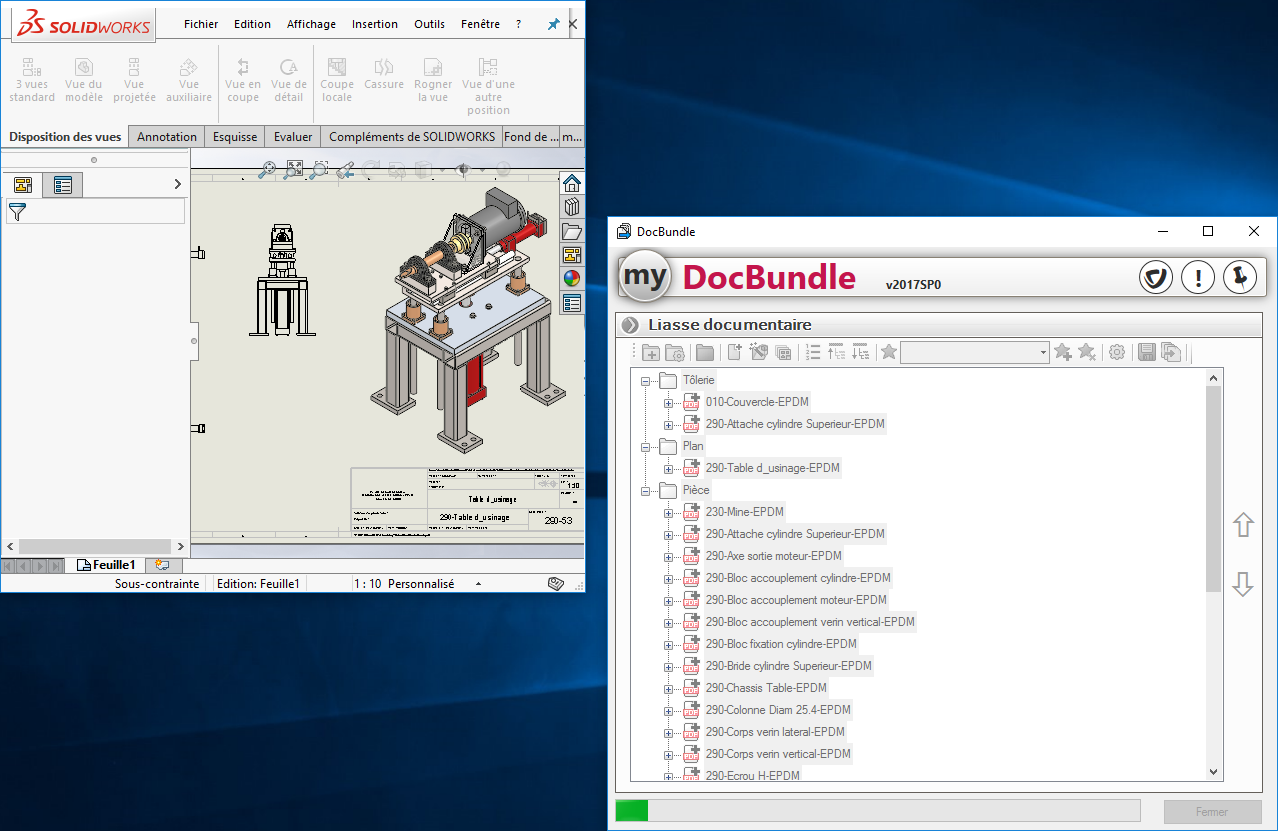Screen dimensions: 1278x831
Task: Click the save floppy disk icon
Action: point(1147,352)
